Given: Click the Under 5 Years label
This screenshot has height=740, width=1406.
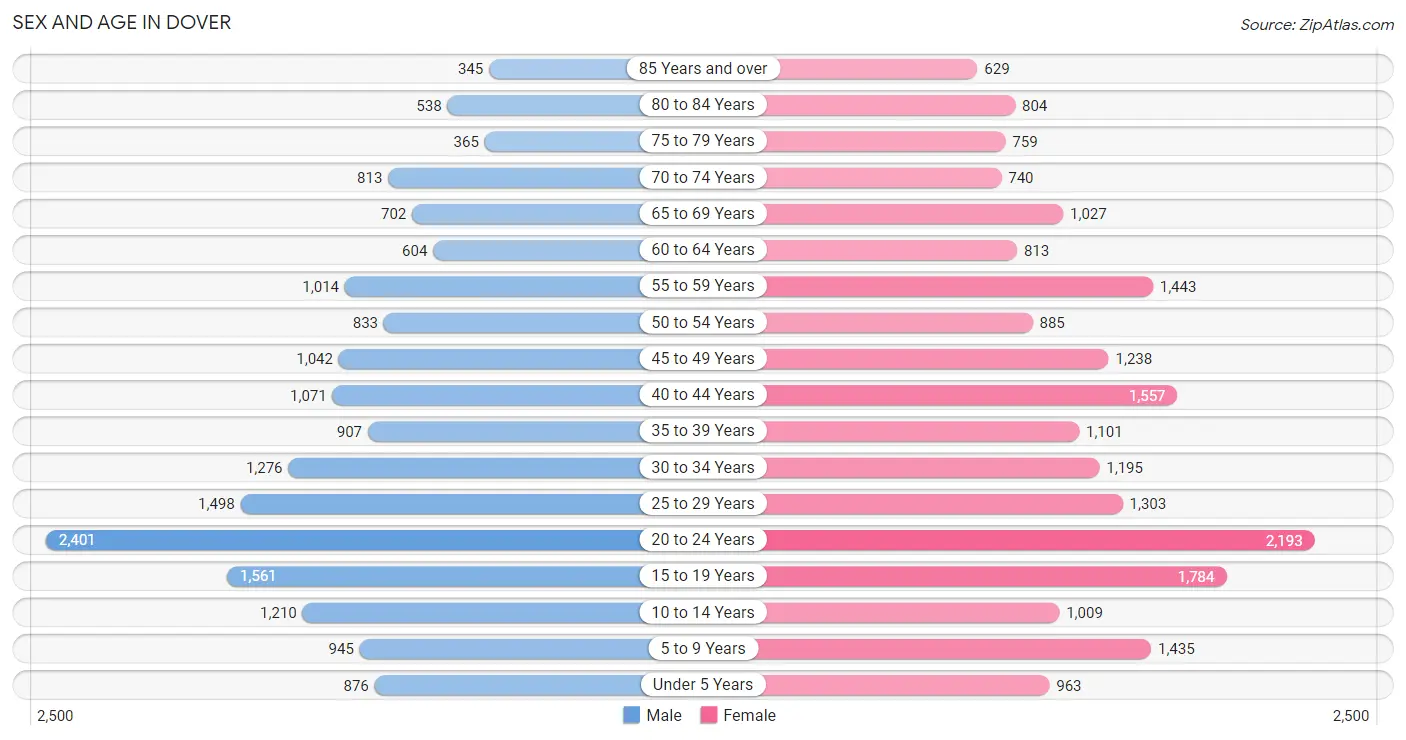Looking at the screenshot, I should pos(703,685).
